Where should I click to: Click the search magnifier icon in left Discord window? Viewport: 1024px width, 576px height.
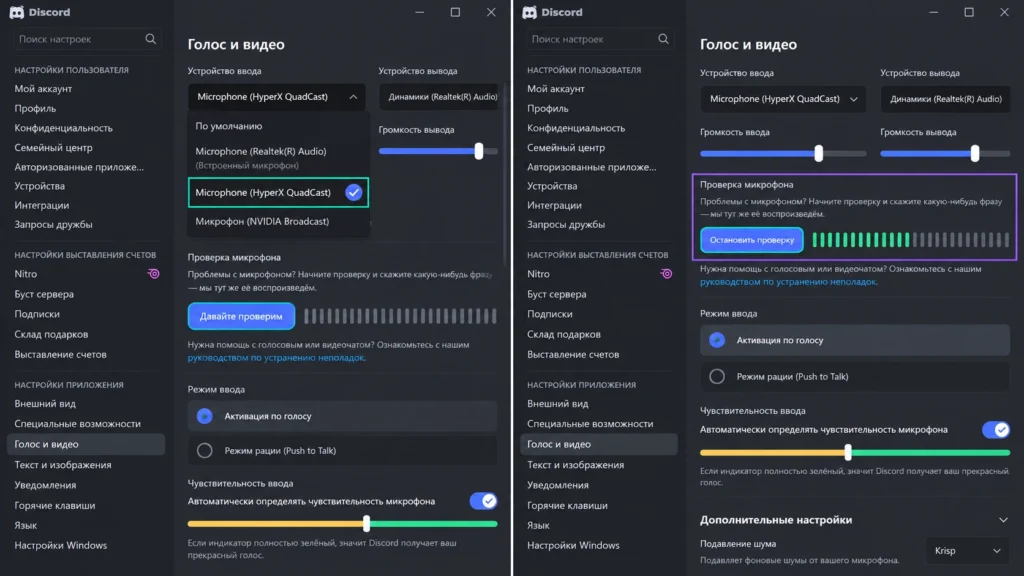tap(150, 39)
